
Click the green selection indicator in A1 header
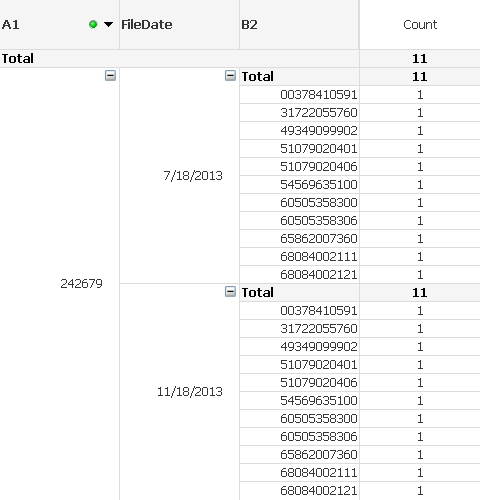[x=93, y=24]
